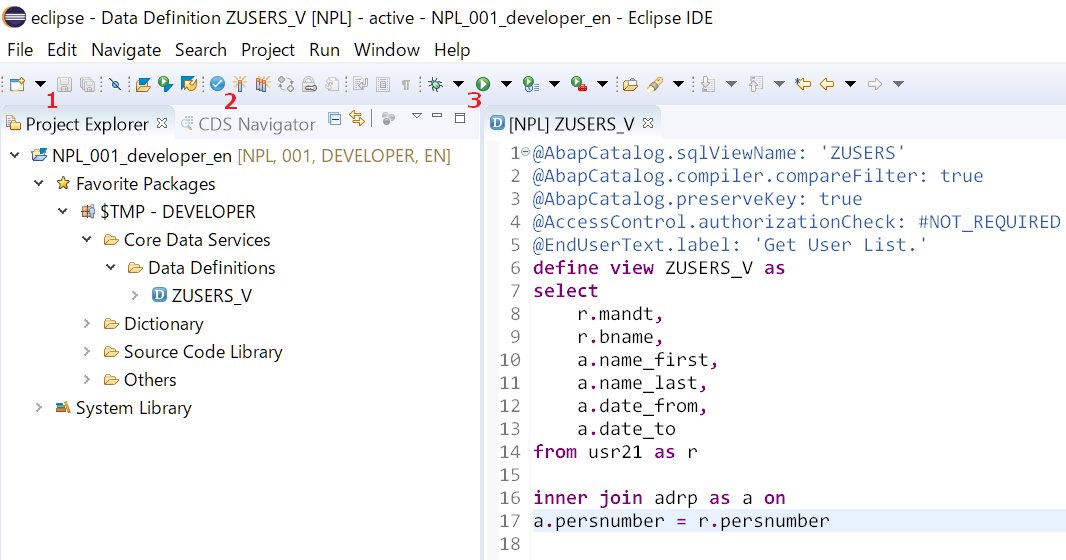Click the Previous Annotation icon
Viewport: 1066px width, 560px height.
point(756,84)
